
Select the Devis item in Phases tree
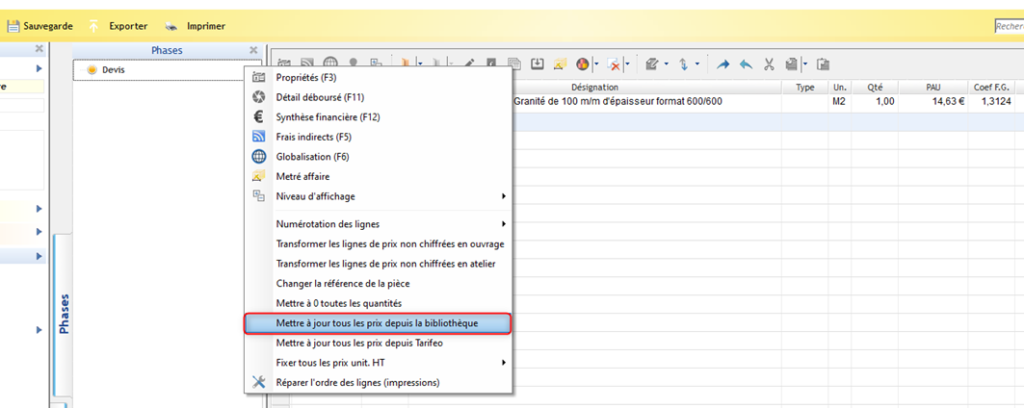pyautogui.click(x=112, y=70)
